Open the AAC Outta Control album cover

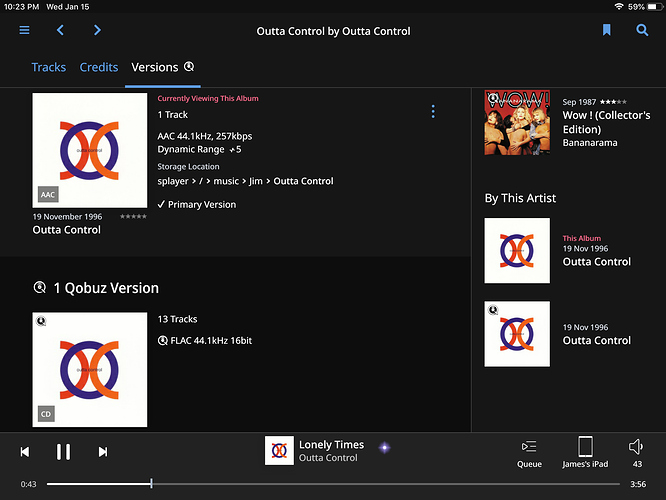click(90, 150)
